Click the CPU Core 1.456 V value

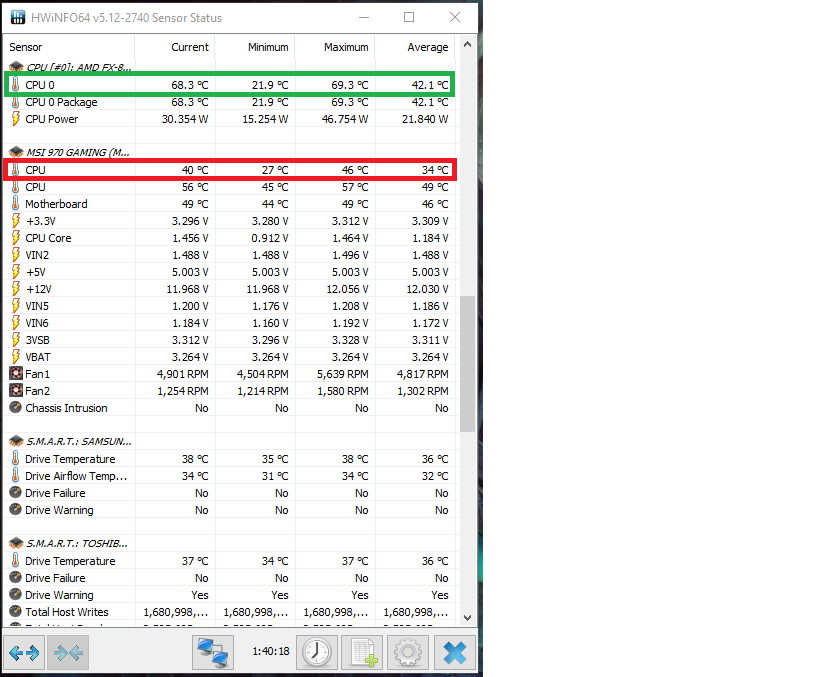190,238
